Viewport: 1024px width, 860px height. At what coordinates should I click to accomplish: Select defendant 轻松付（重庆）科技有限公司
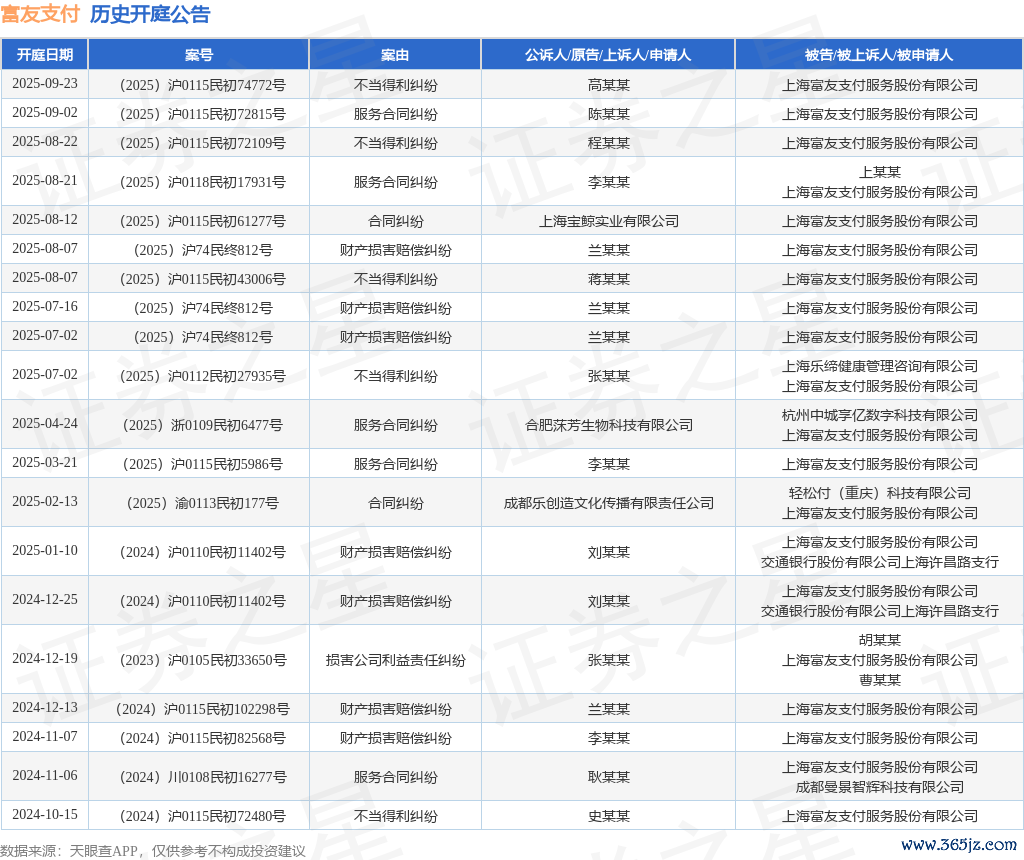pos(879,493)
